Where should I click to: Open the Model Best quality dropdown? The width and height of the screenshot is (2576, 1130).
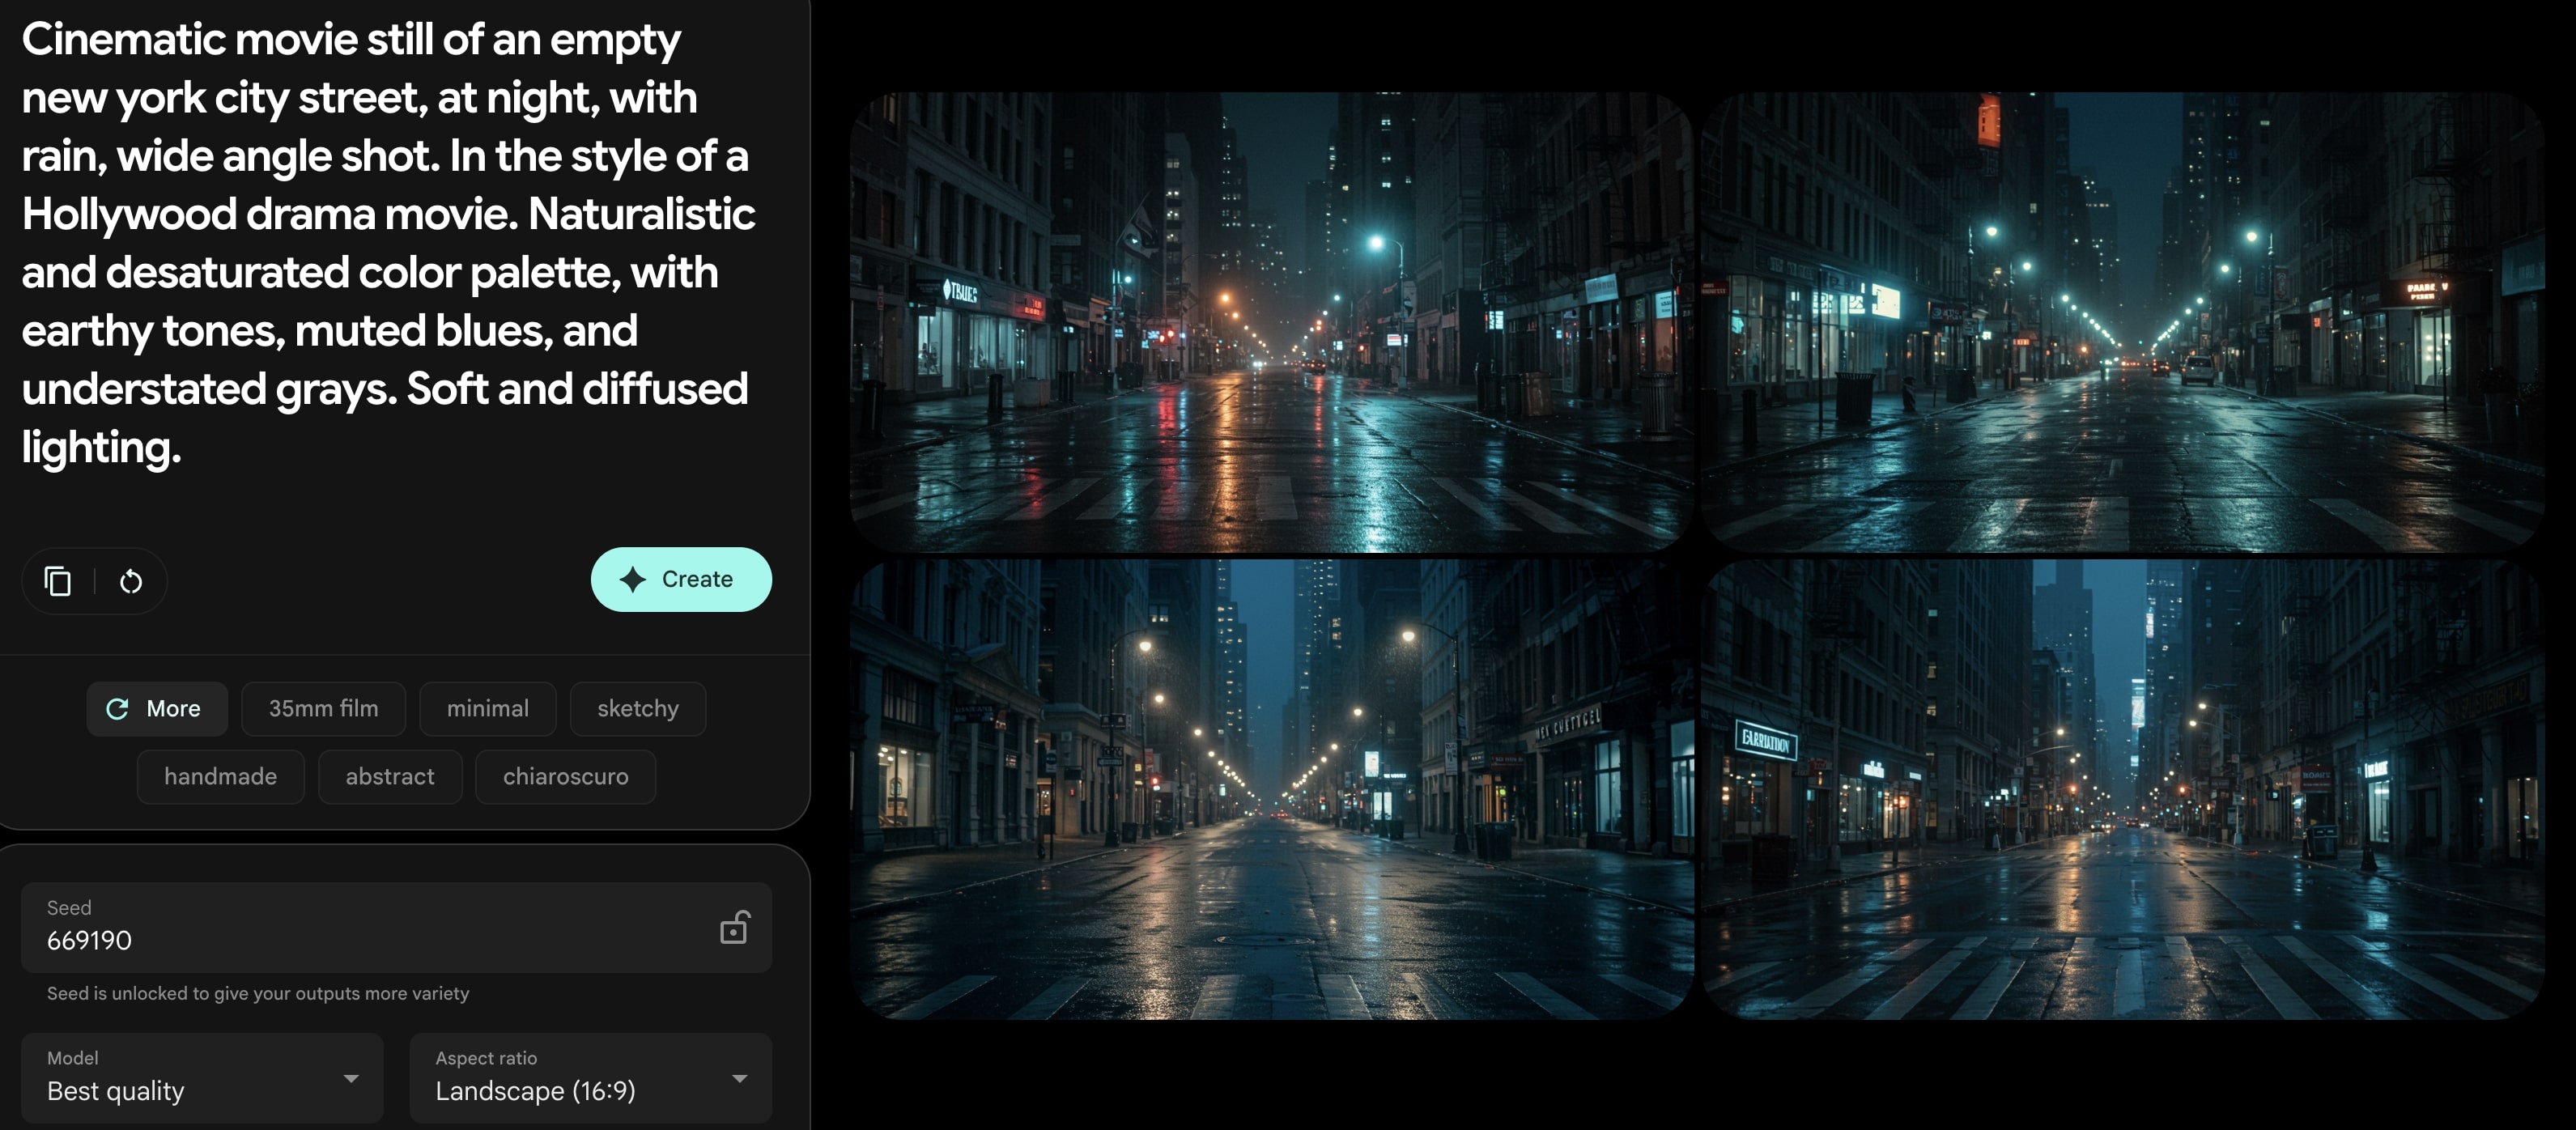click(202, 1077)
